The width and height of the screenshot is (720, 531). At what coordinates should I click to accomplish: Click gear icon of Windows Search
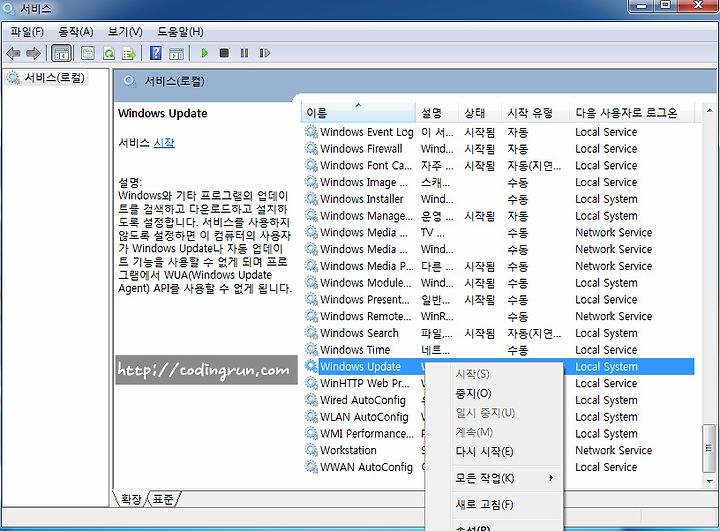311,333
